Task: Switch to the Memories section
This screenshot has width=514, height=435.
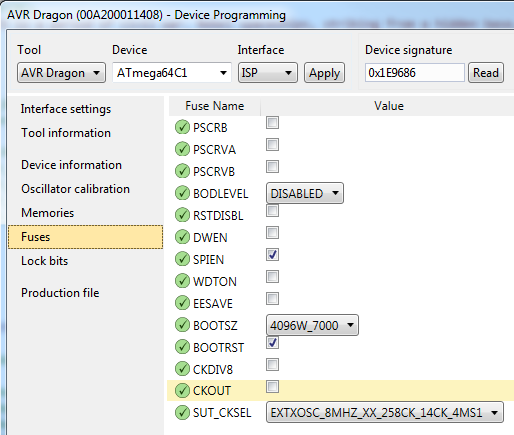Action: 48,213
